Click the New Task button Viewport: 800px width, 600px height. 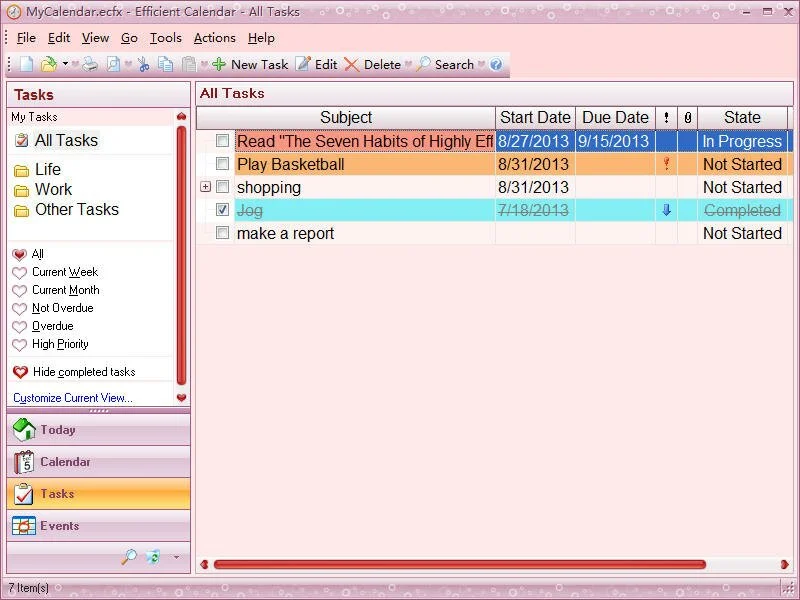pos(250,65)
